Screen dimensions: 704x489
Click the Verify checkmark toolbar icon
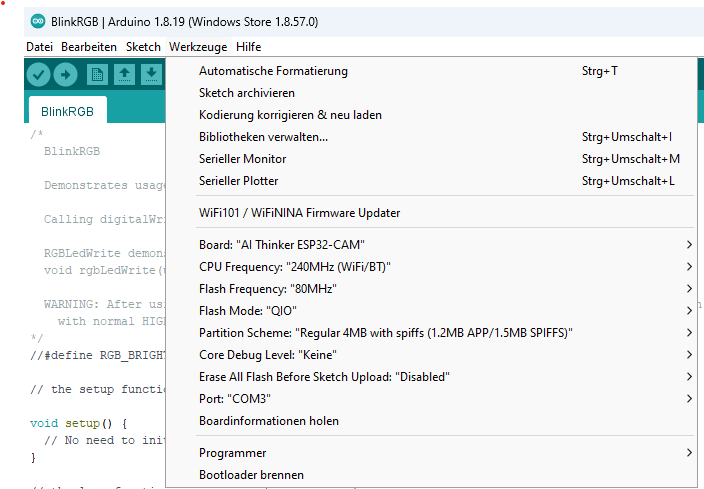39,74
